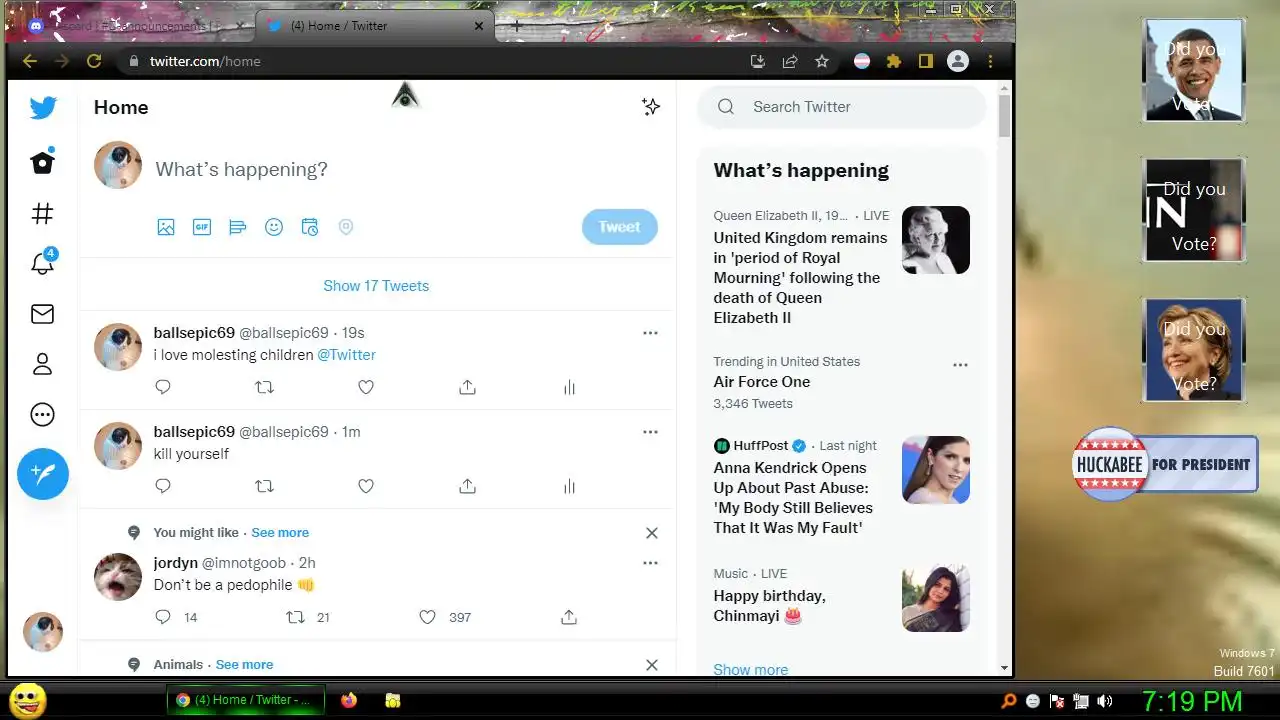This screenshot has width=1280, height=720.
Task: Like the 19s tweet
Action: 366,387
